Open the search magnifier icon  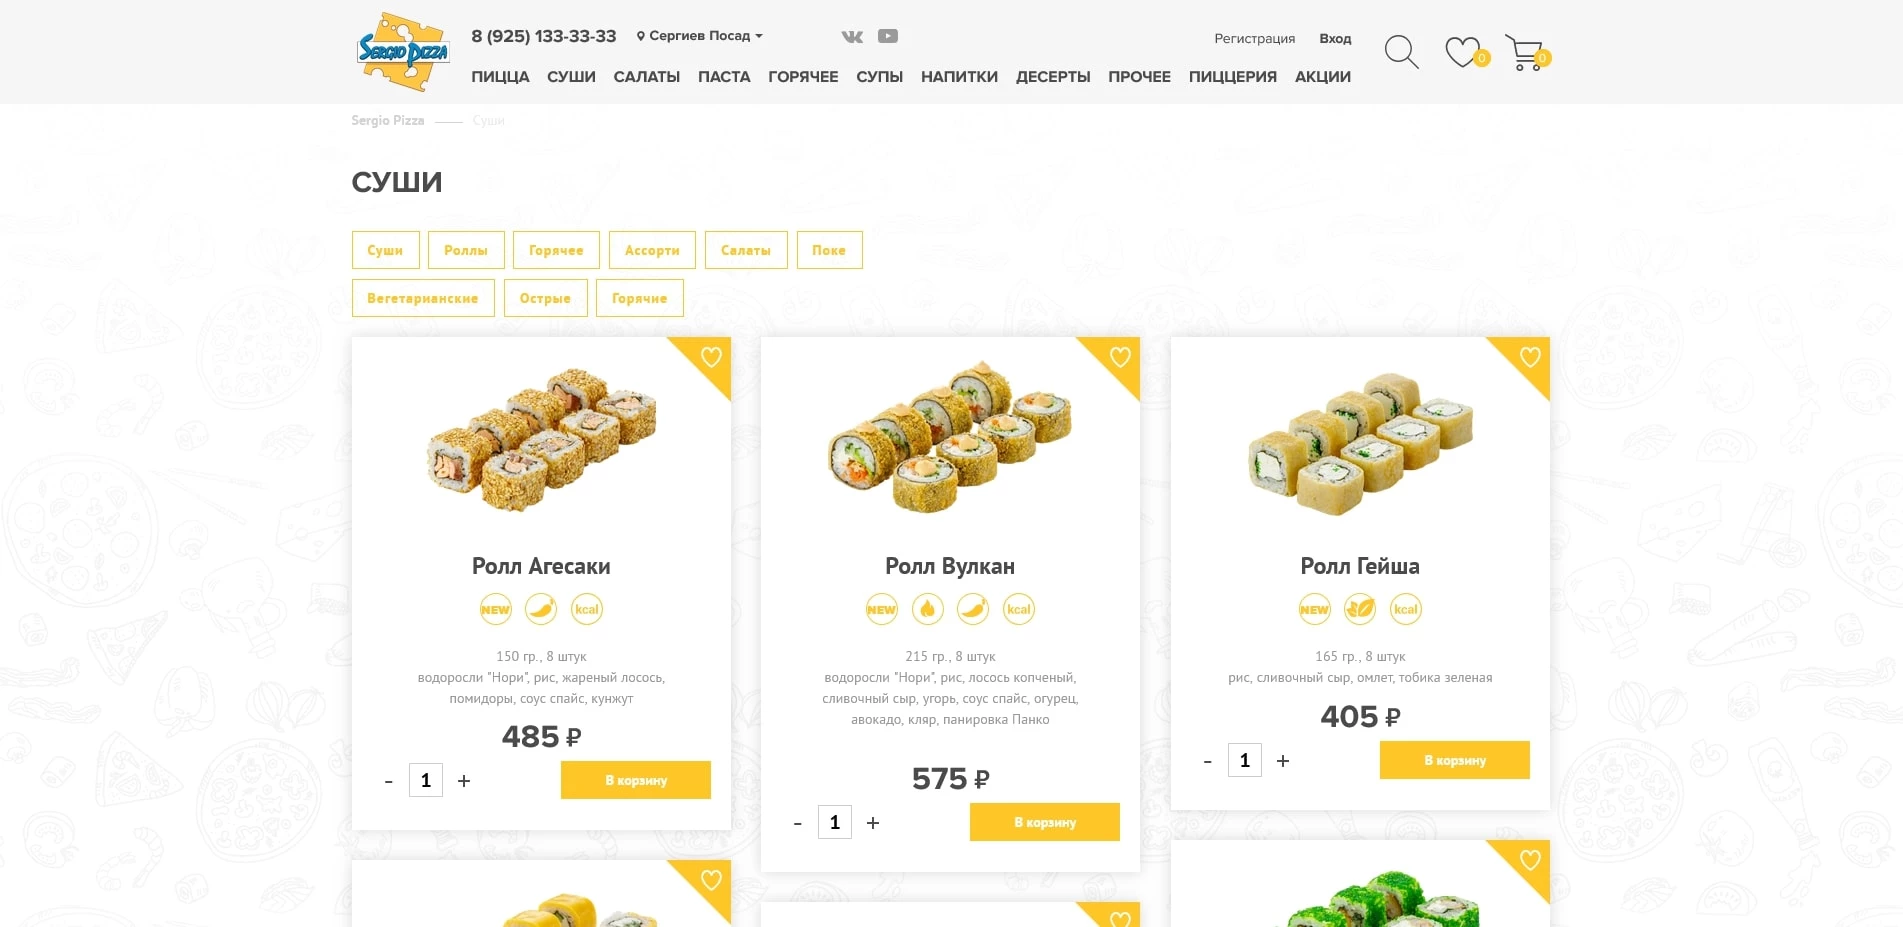click(1401, 52)
